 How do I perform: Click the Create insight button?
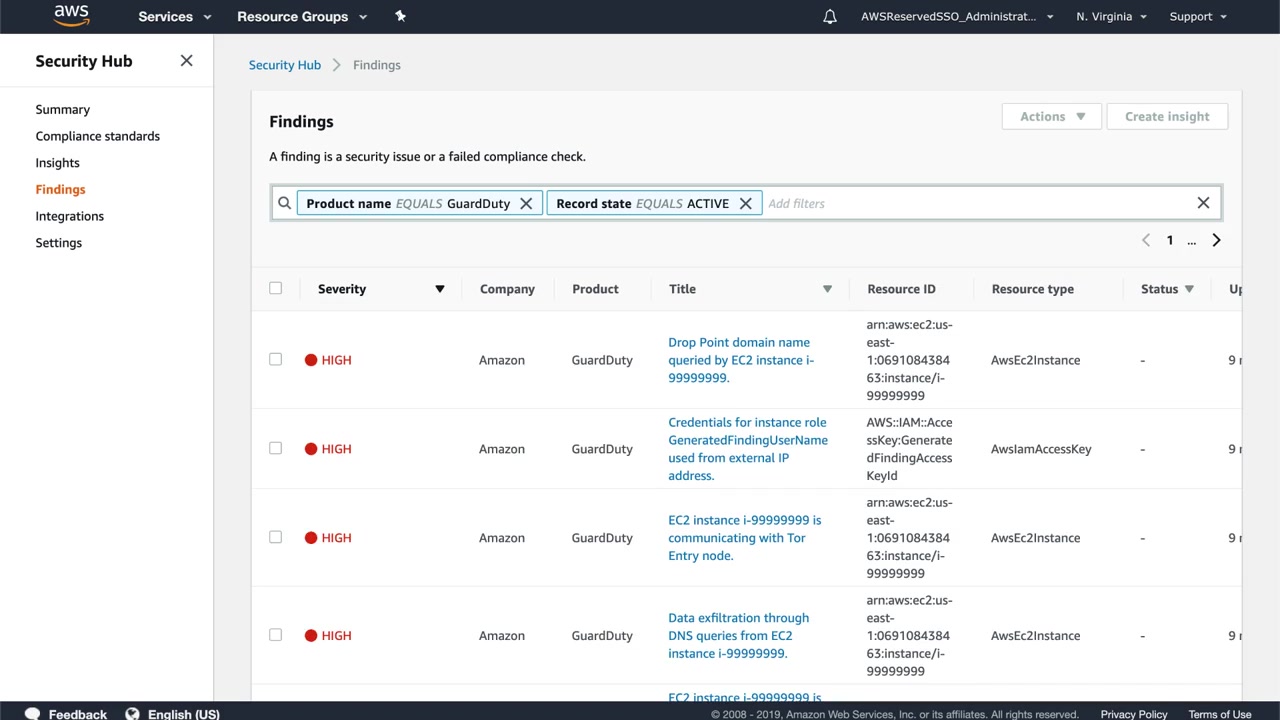point(1167,116)
